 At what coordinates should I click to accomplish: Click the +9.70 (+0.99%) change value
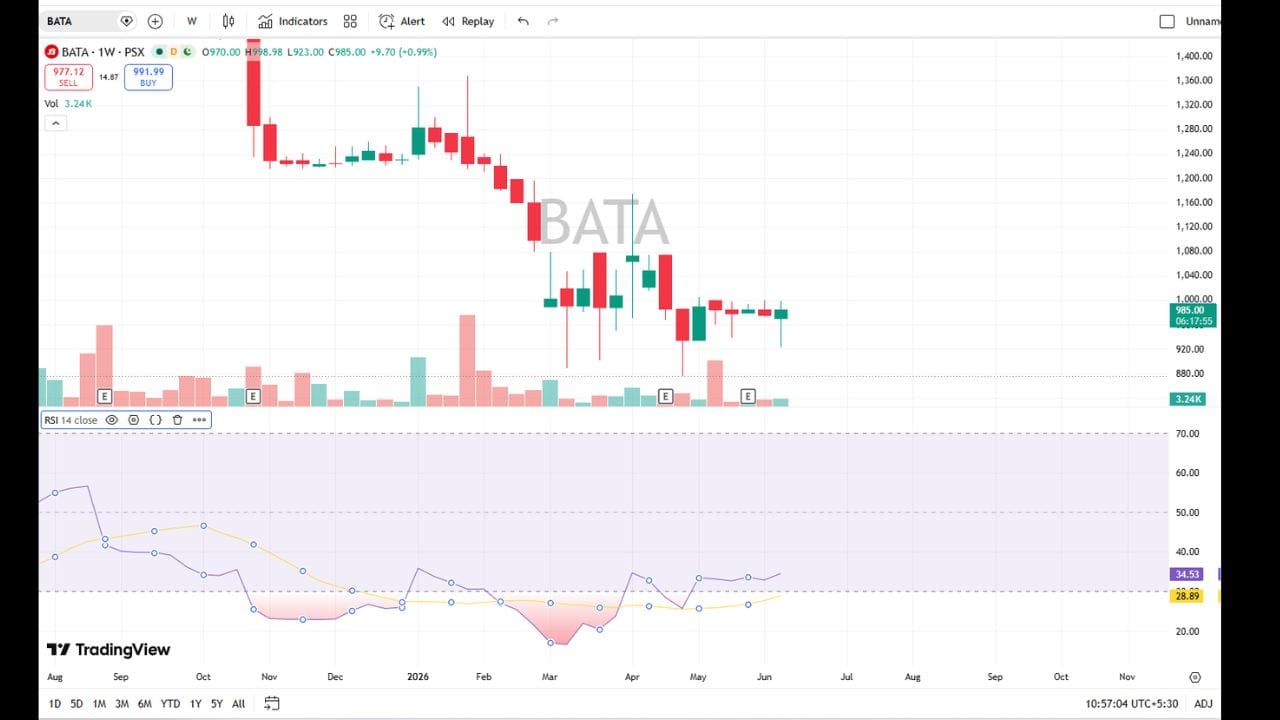(x=404, y=52)
